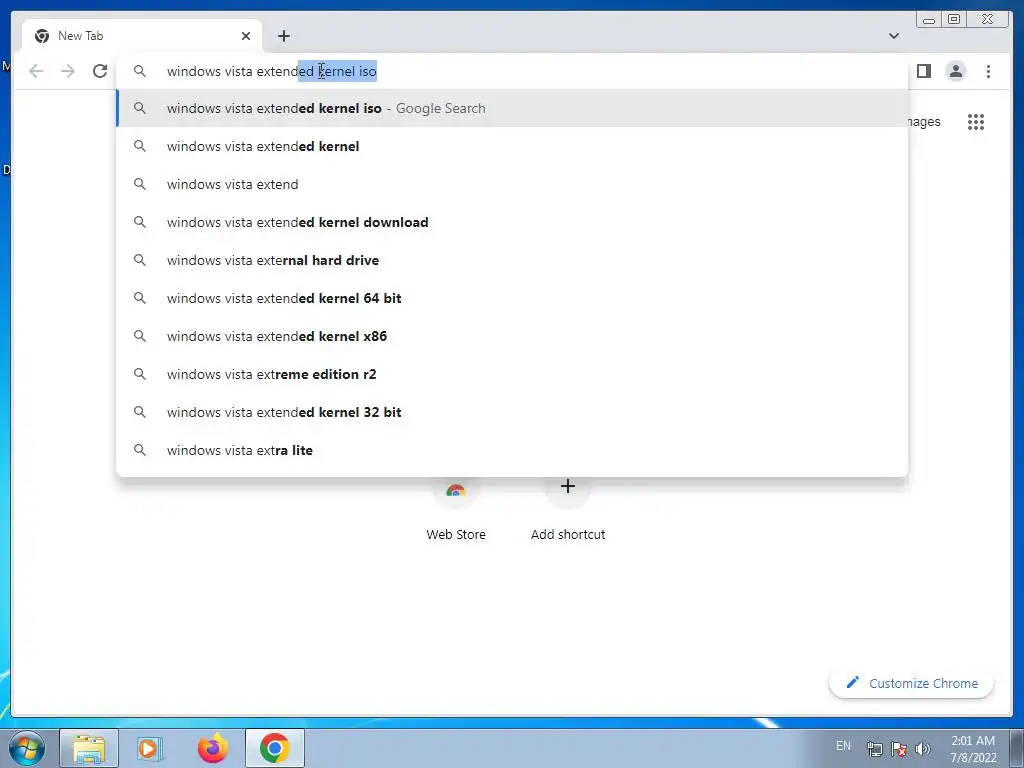
Task: Launch Firefox from the taskbar
Action: [212, 748]
